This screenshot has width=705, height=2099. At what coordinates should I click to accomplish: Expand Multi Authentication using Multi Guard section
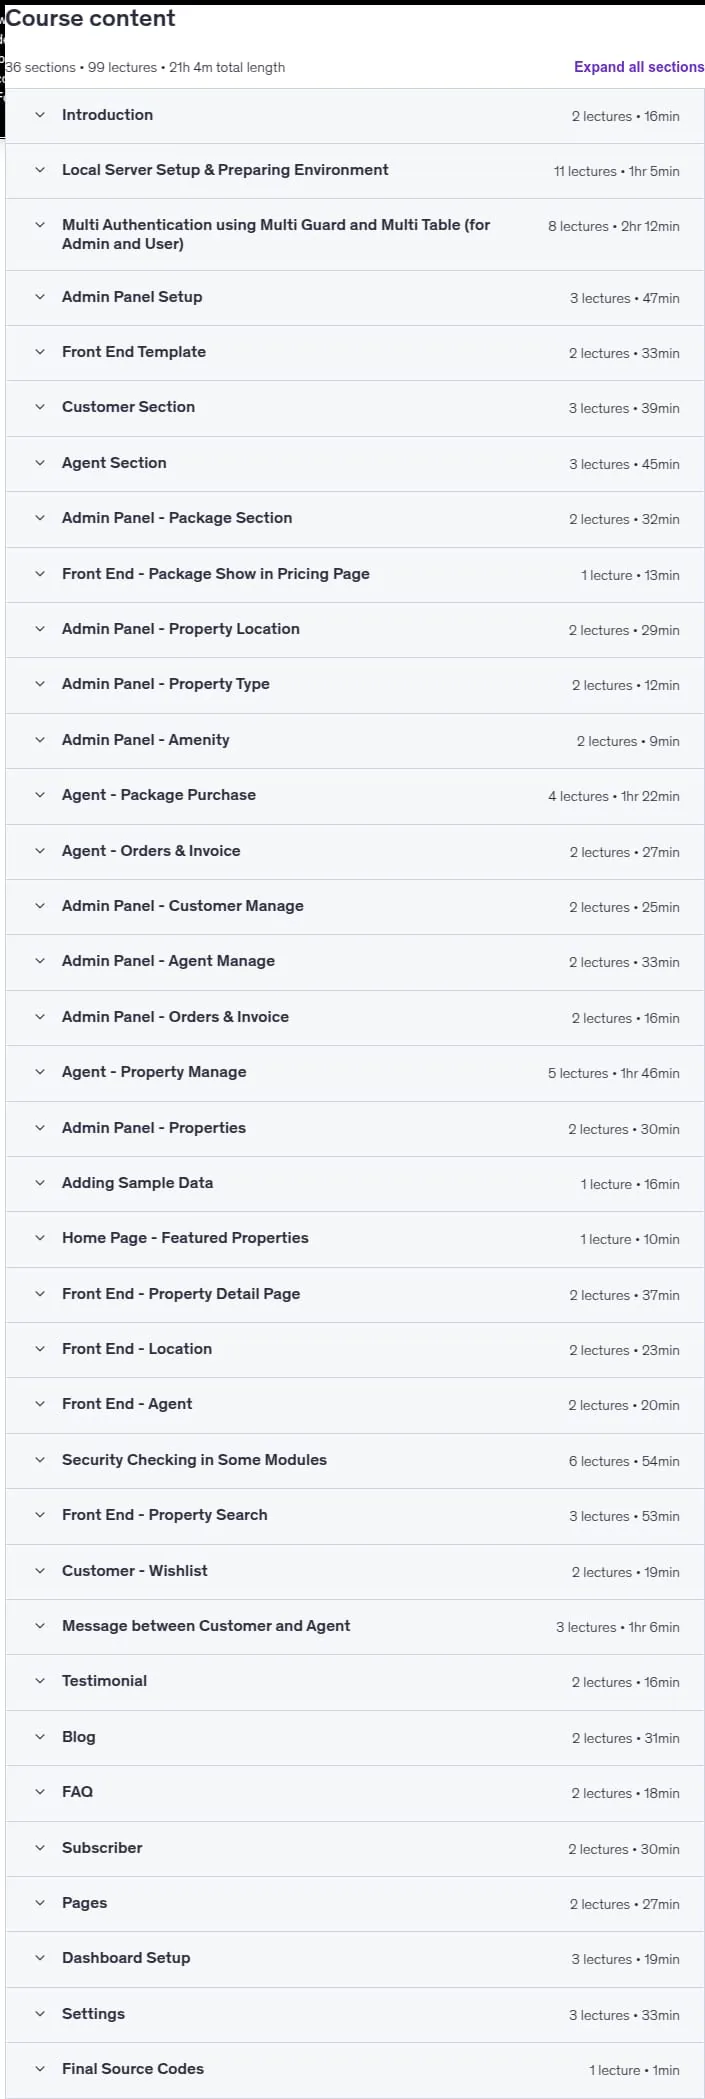pyautogui.click(x=355, y=235)
